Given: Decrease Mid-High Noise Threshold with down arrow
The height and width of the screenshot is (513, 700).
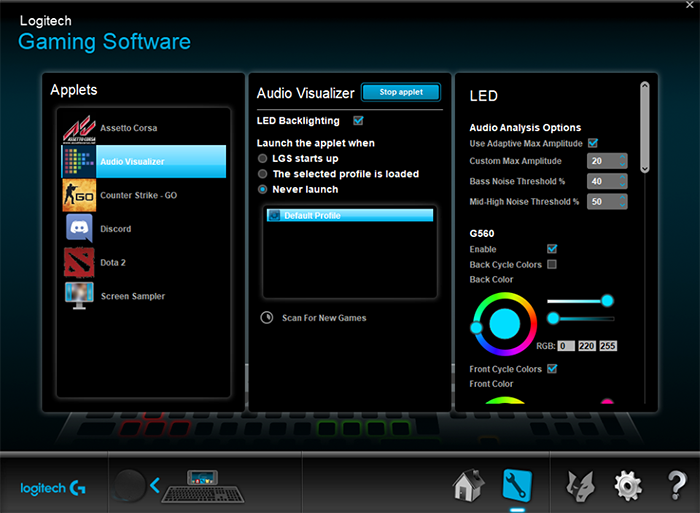Looking at the screenshot, I should point(622,205).
